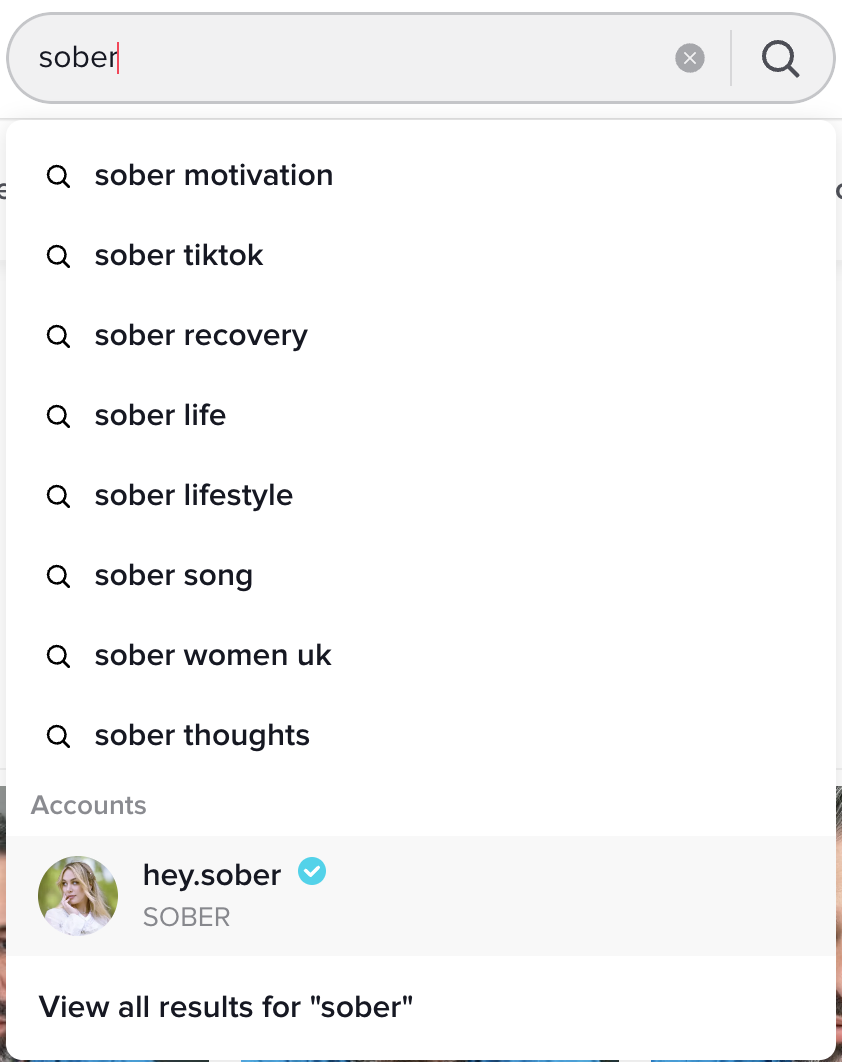Click inside the search text field

coord(350,58)
